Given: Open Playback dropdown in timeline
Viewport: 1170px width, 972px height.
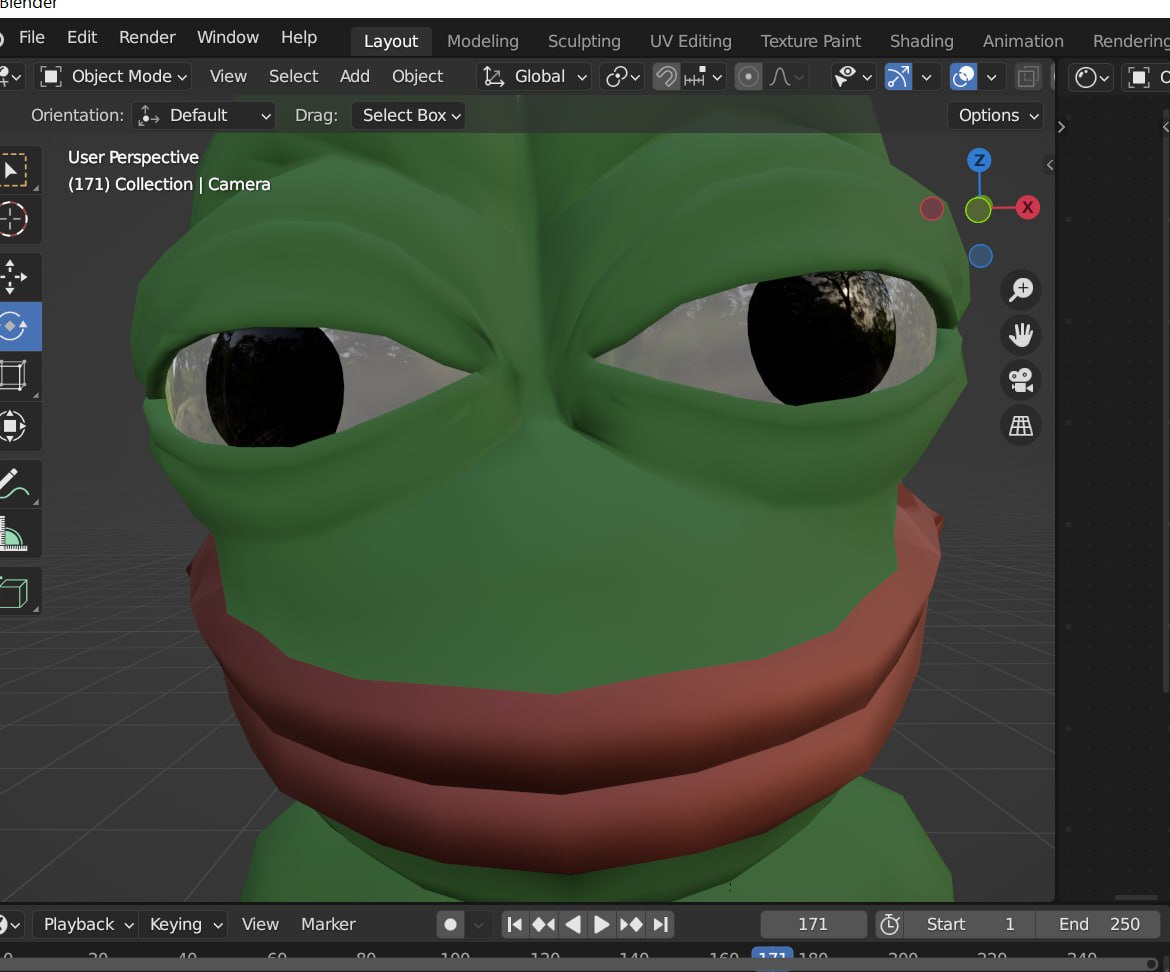Looking at the screenshot, I should coord(87,924).
